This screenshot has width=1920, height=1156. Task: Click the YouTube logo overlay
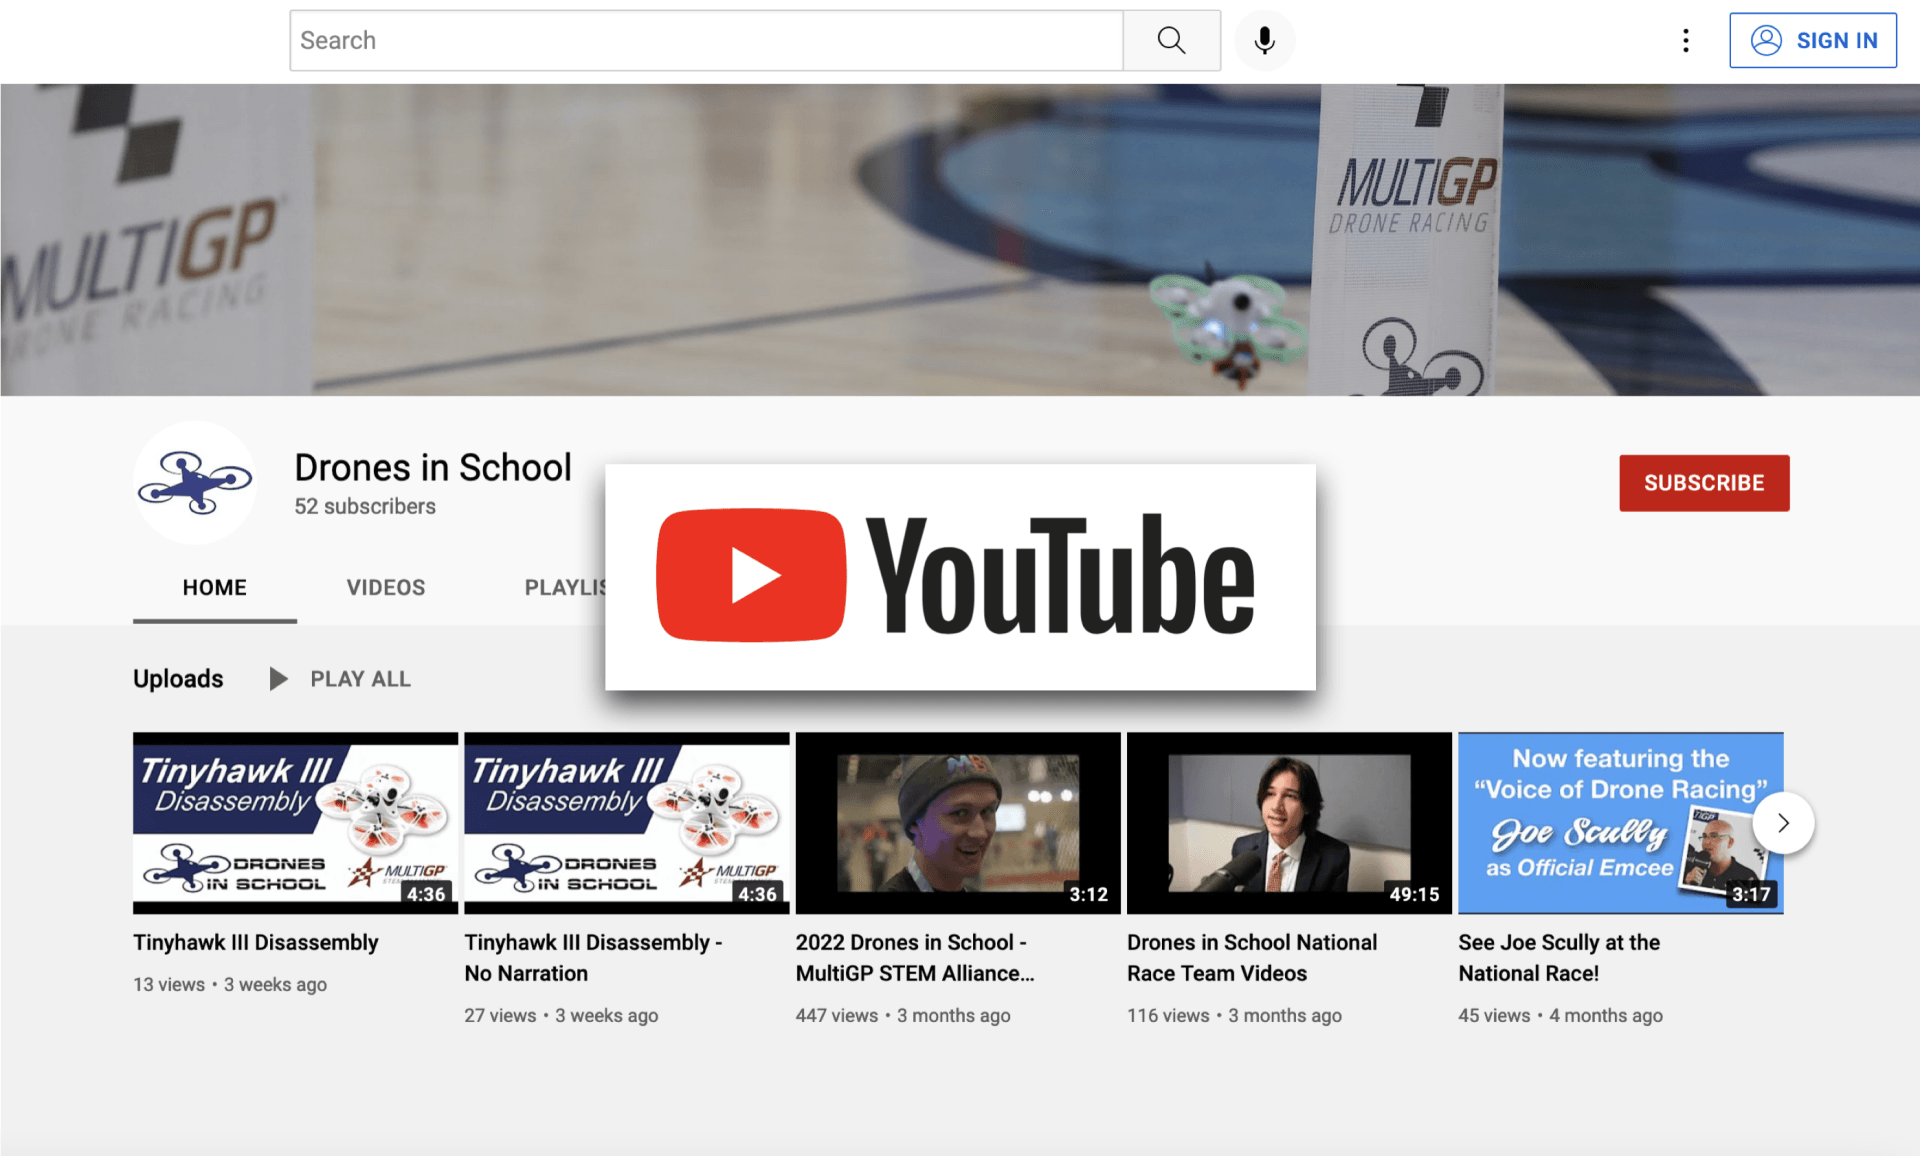(x=960, y=577)
